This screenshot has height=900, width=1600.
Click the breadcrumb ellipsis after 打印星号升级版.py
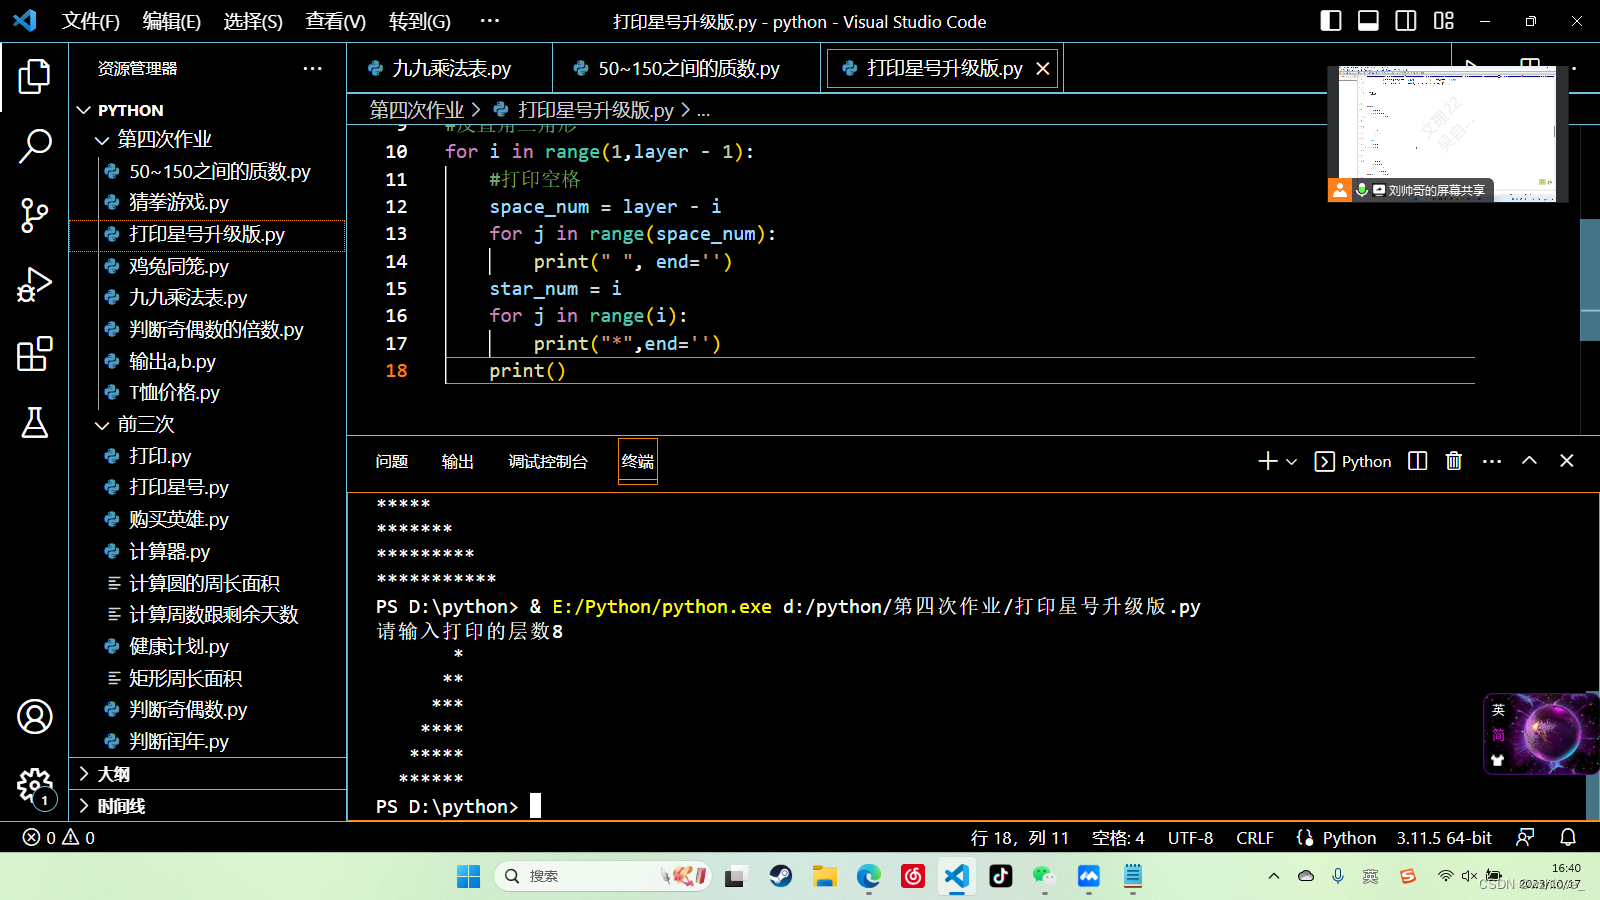[704, 110]
